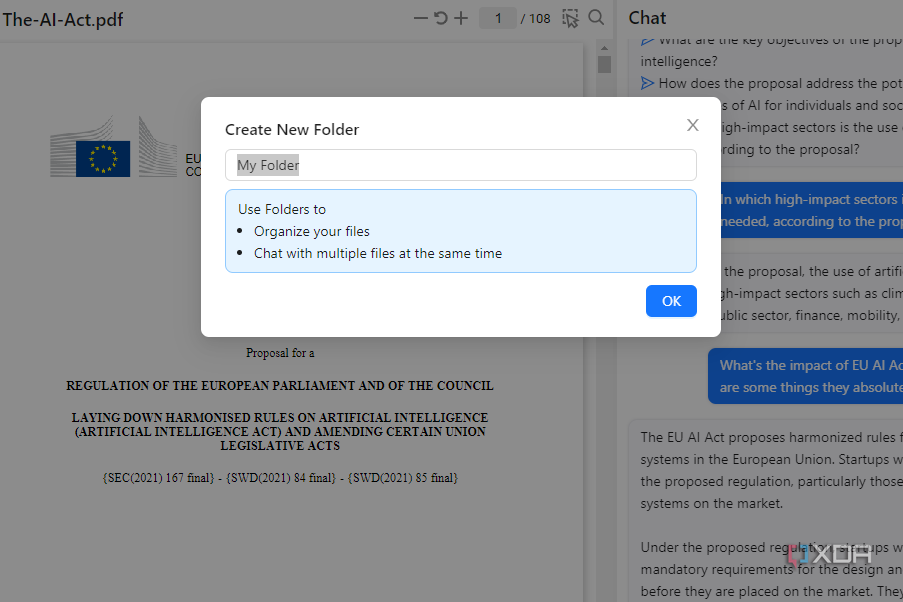
Task: Click the 'What's the impact of EU AI' message
Action: click(x=805, y=376)
